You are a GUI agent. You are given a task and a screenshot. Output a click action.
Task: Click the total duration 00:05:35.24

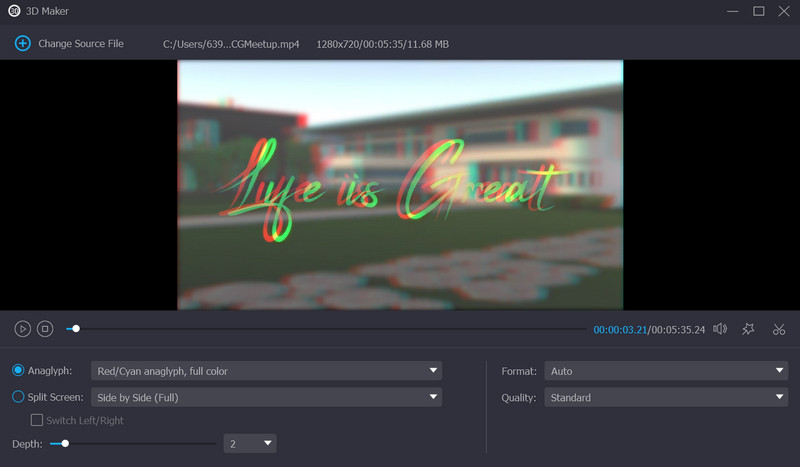coord(678,330)
